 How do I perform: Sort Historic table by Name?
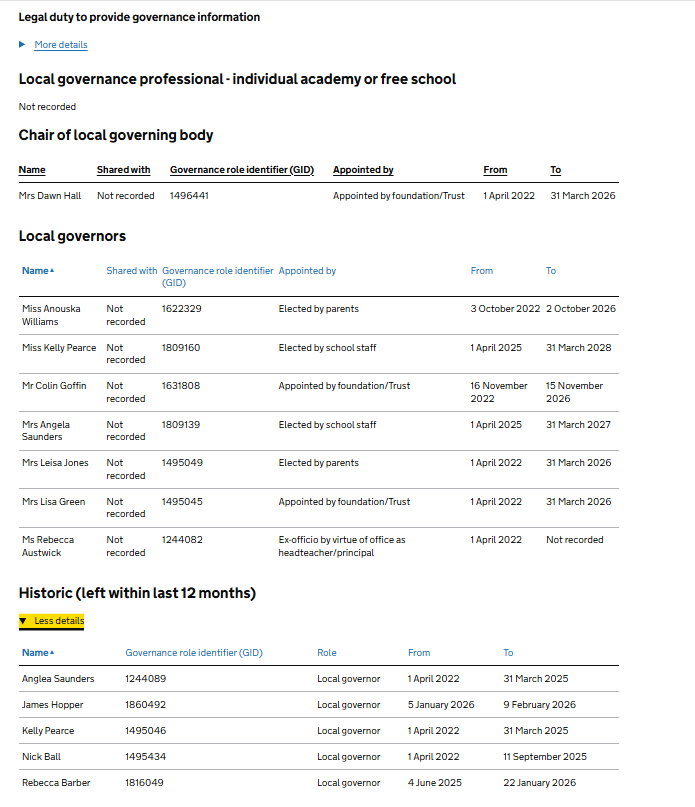point(36,653)
